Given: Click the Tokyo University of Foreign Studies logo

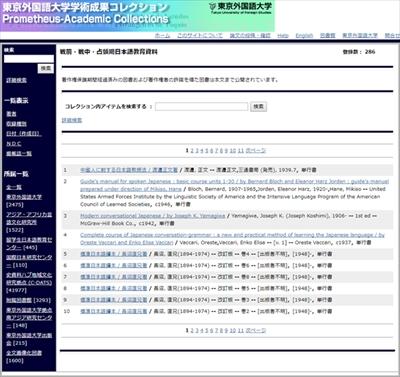Looking at the screenshot, I should click(241, 7).
